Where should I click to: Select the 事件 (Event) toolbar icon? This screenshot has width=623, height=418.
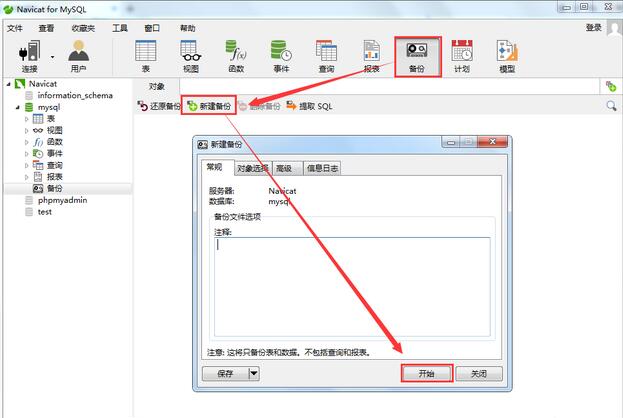click(x=281, y=56)
